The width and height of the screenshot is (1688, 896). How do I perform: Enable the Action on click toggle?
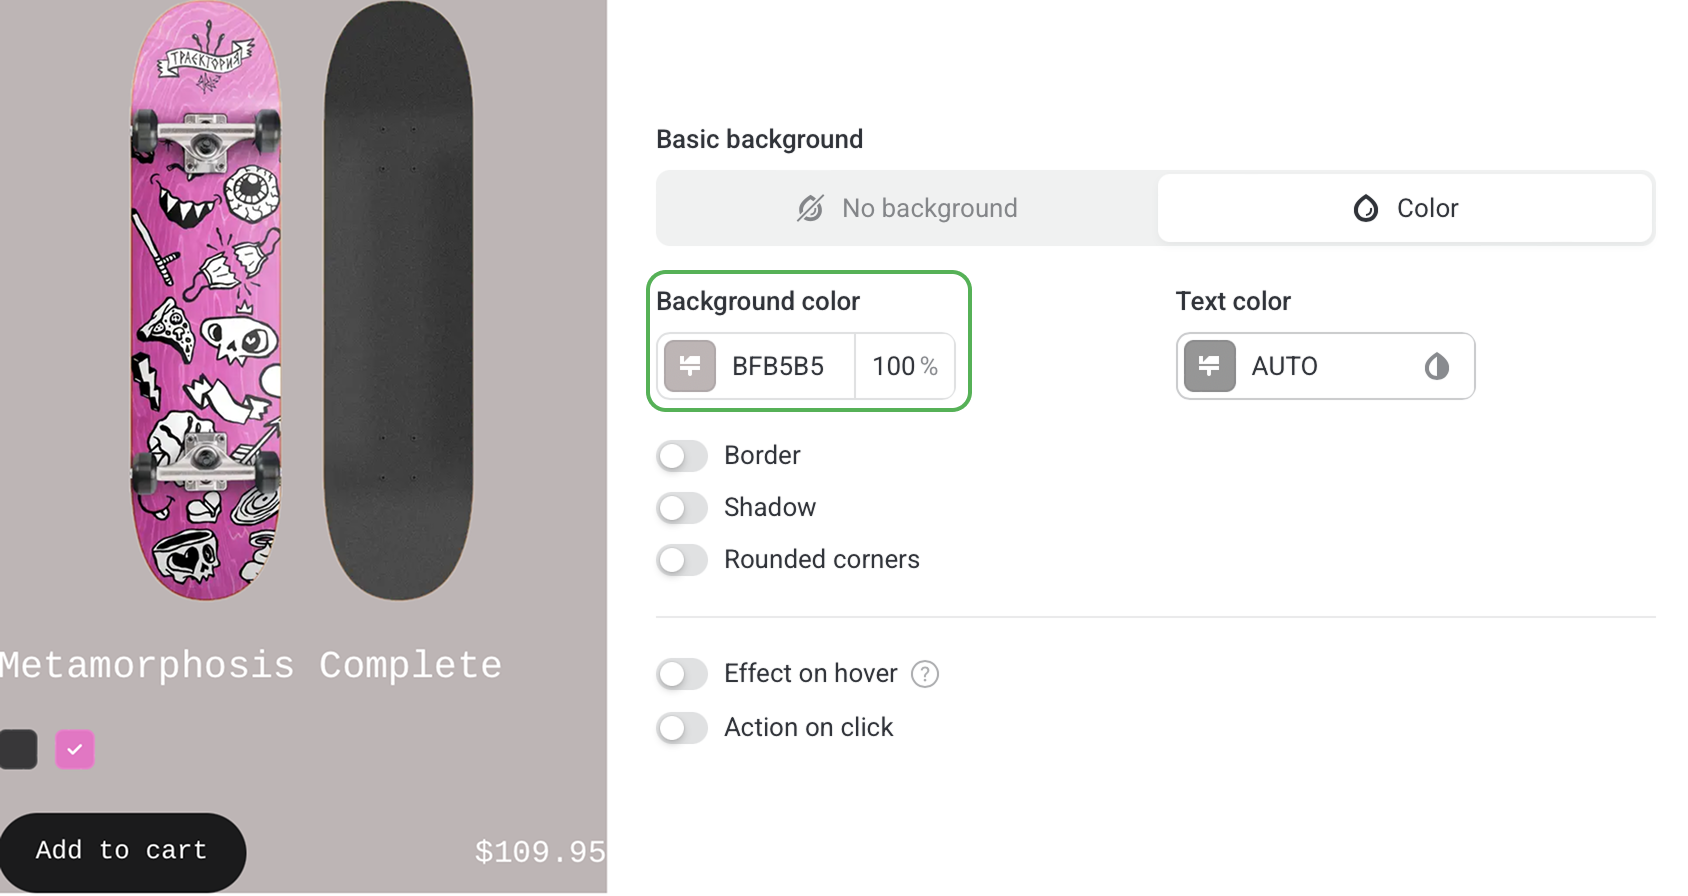point(682,728)
